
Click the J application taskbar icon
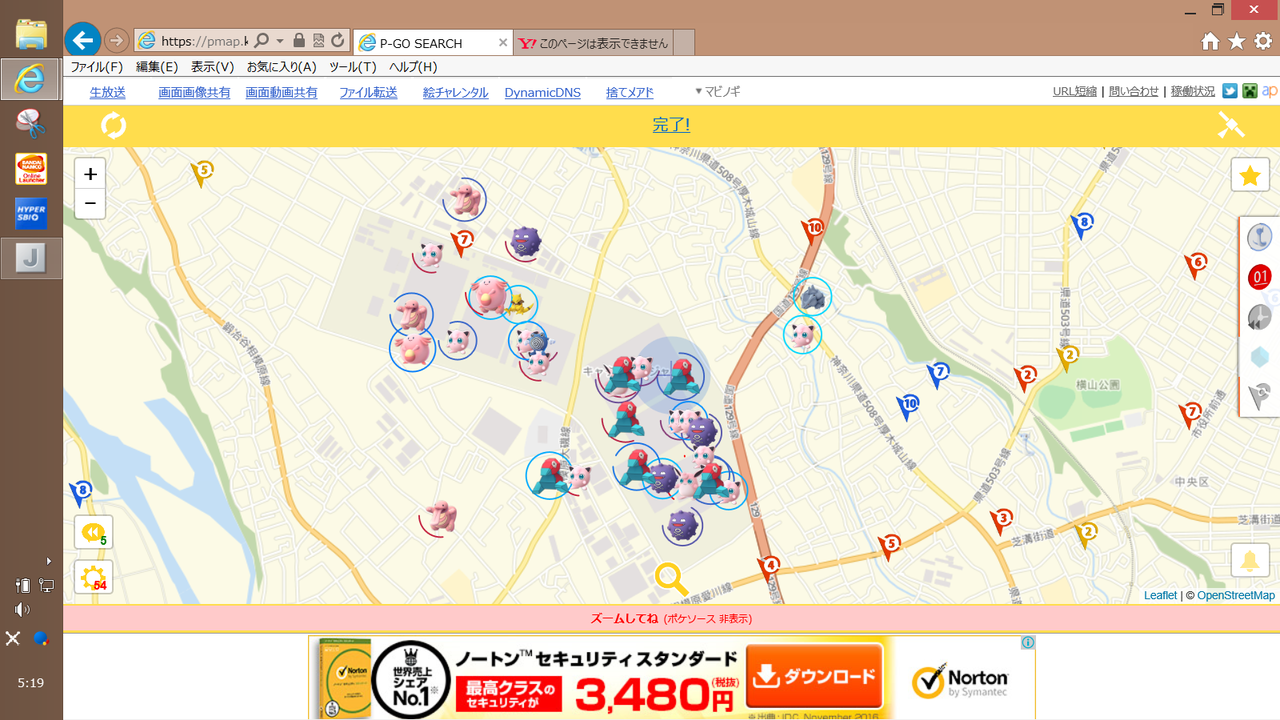coord(31,259)
